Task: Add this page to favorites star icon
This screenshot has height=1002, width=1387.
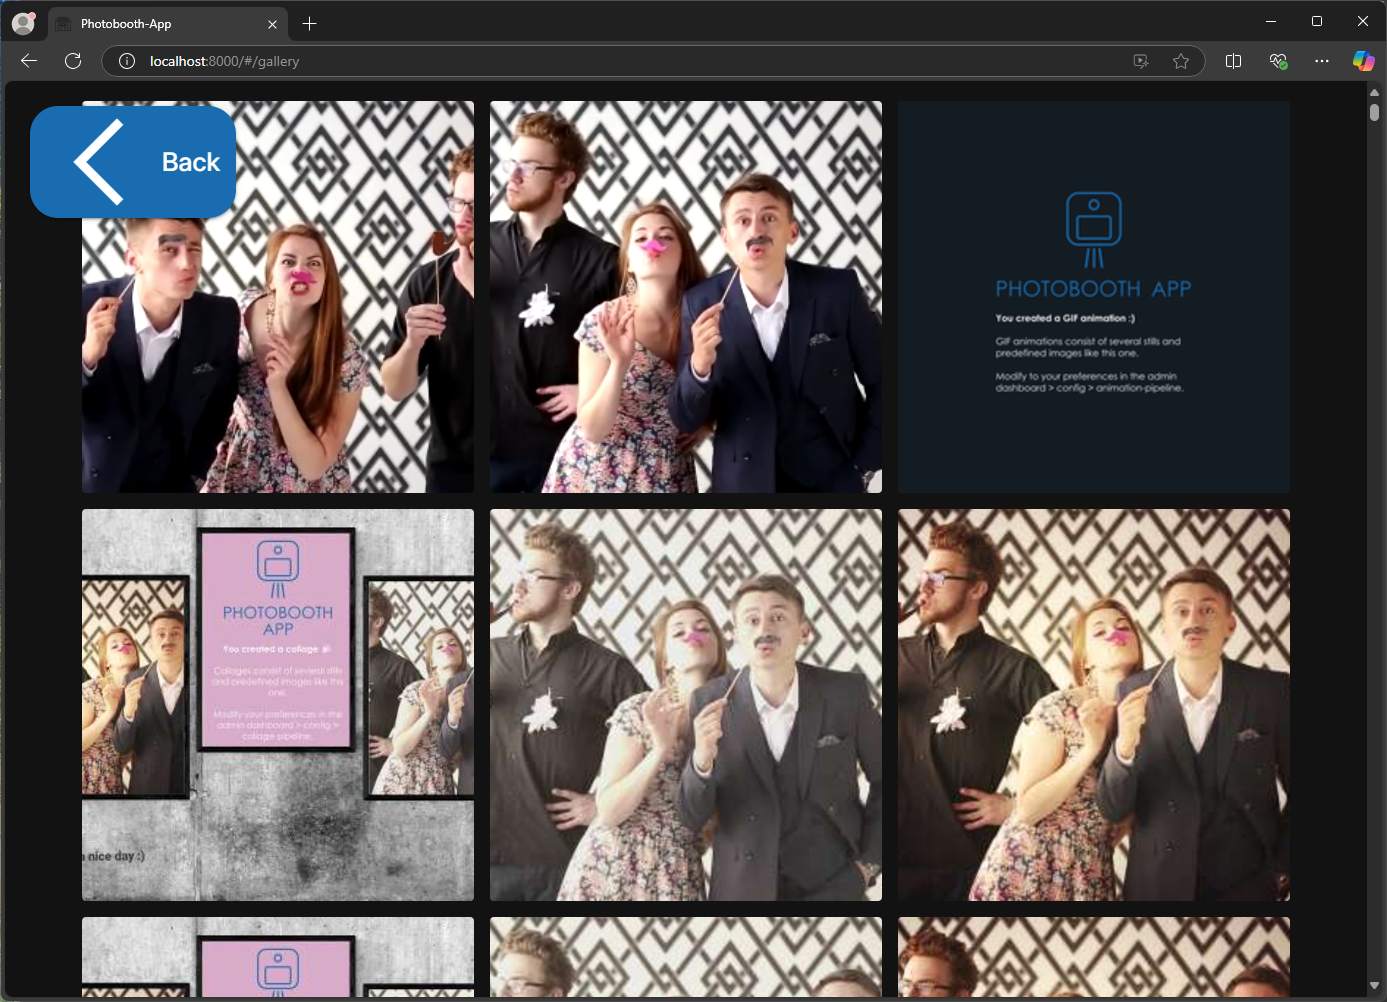Action: [x=1181, y=61]
